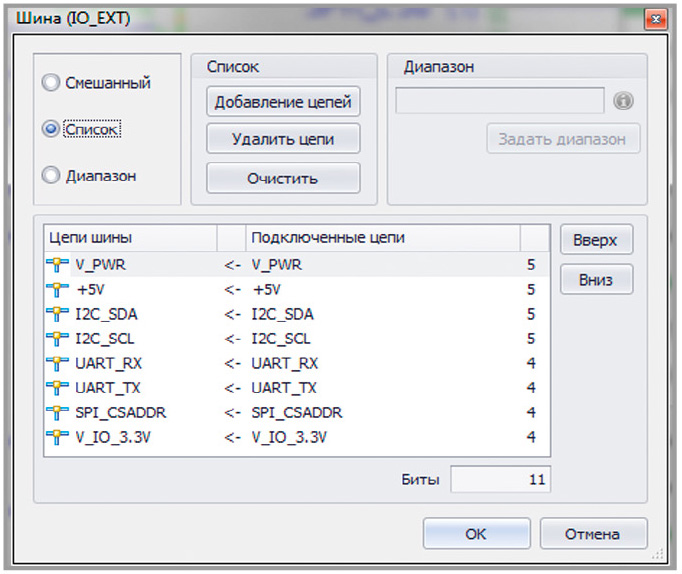Click the net icon beside V_PWR
This screenshot has width=682, height=574.
point(57,264)
